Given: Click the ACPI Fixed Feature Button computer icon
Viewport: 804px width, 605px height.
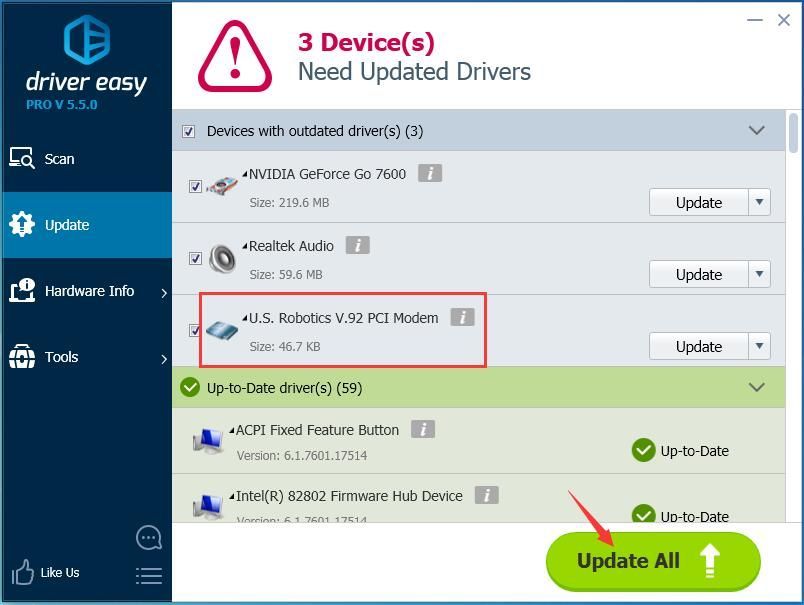Looking at the screenshot, I should coord(208,440).
